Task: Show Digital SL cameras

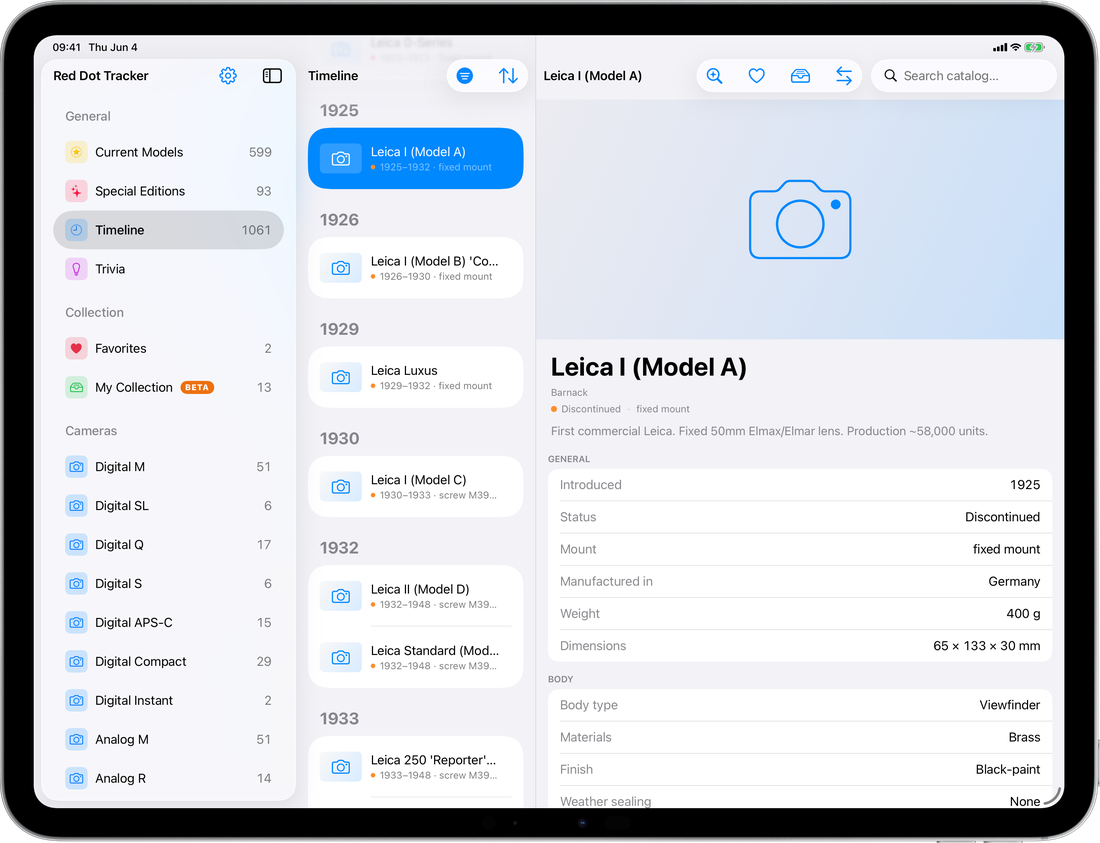Action: tap(168, 506)
